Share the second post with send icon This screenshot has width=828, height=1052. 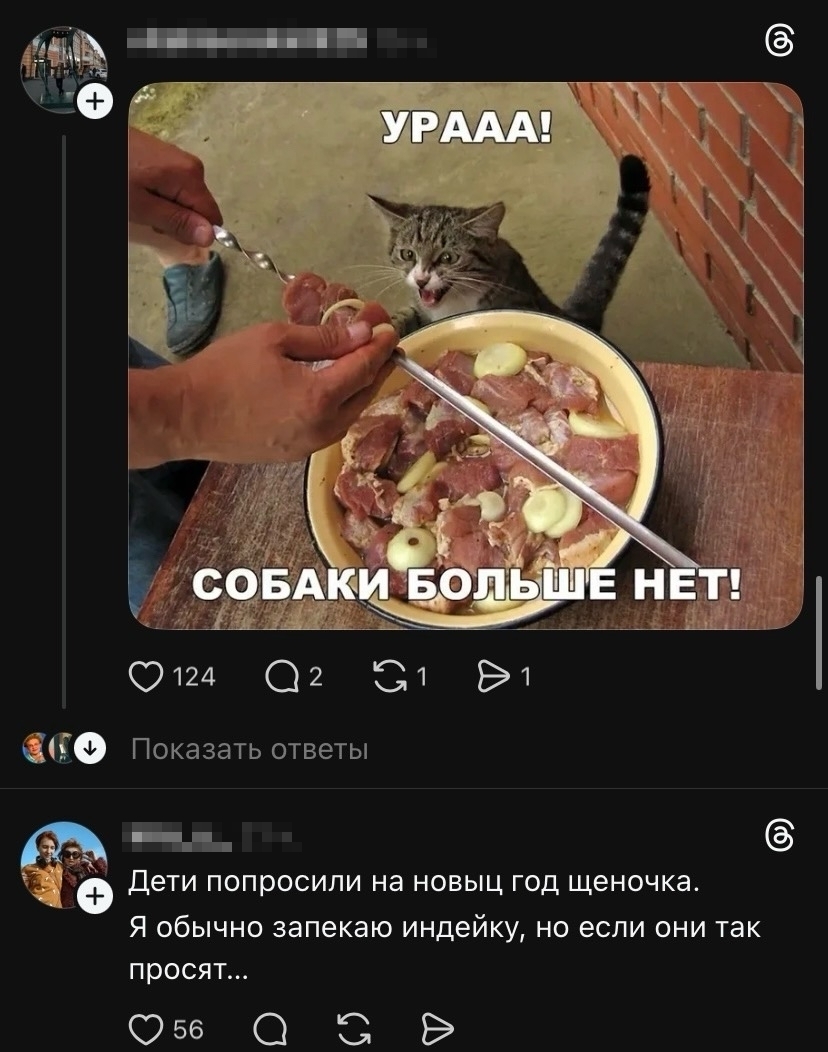[x=437, y=1029]
